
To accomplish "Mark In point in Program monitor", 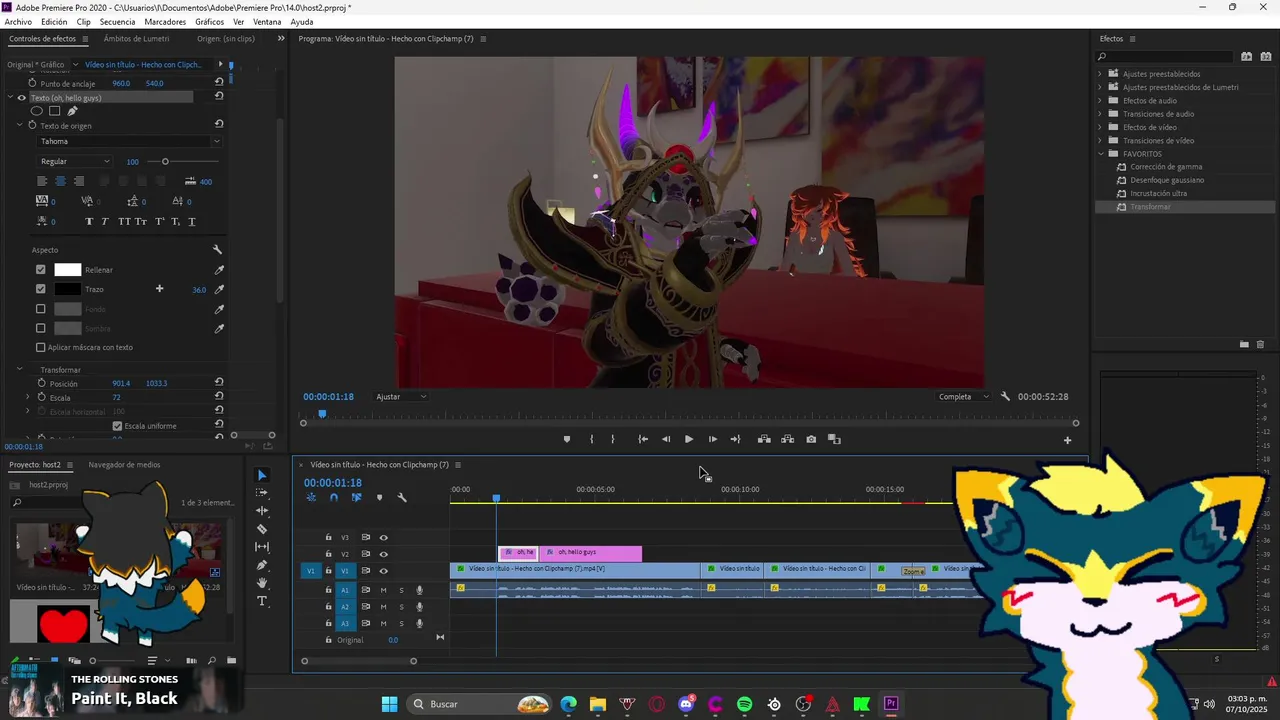I will (x=592, y=439).
